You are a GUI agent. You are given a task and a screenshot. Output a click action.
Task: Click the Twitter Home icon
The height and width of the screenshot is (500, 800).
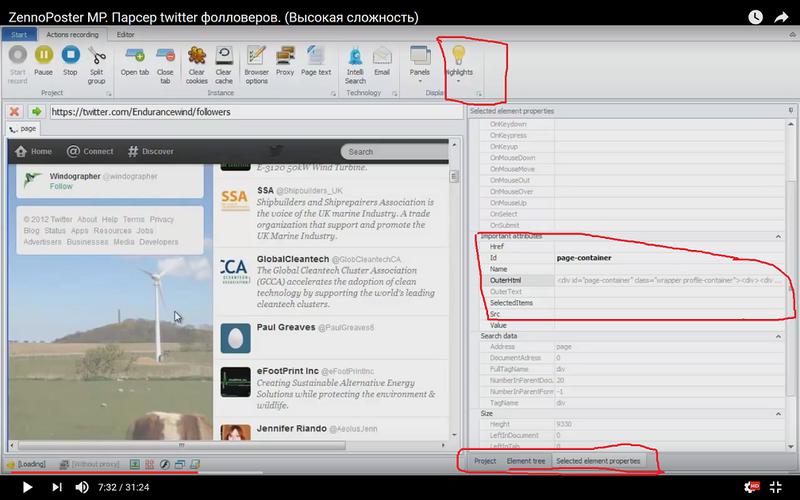coord(20,152)
